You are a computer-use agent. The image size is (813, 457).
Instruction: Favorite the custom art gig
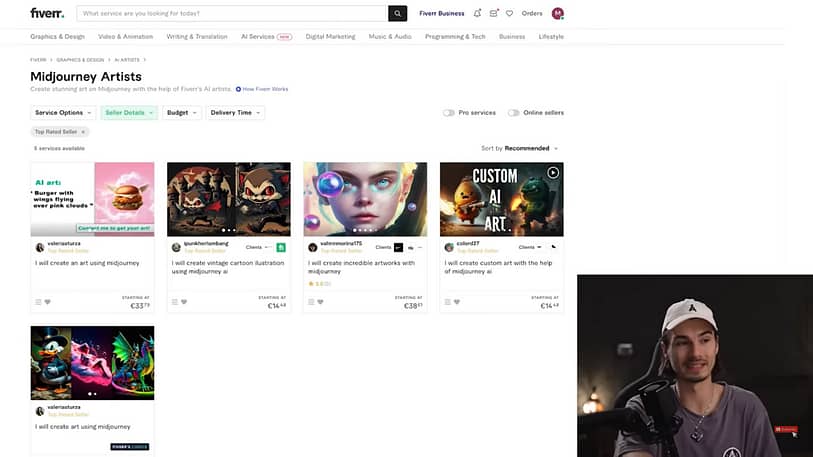(457, 302)
